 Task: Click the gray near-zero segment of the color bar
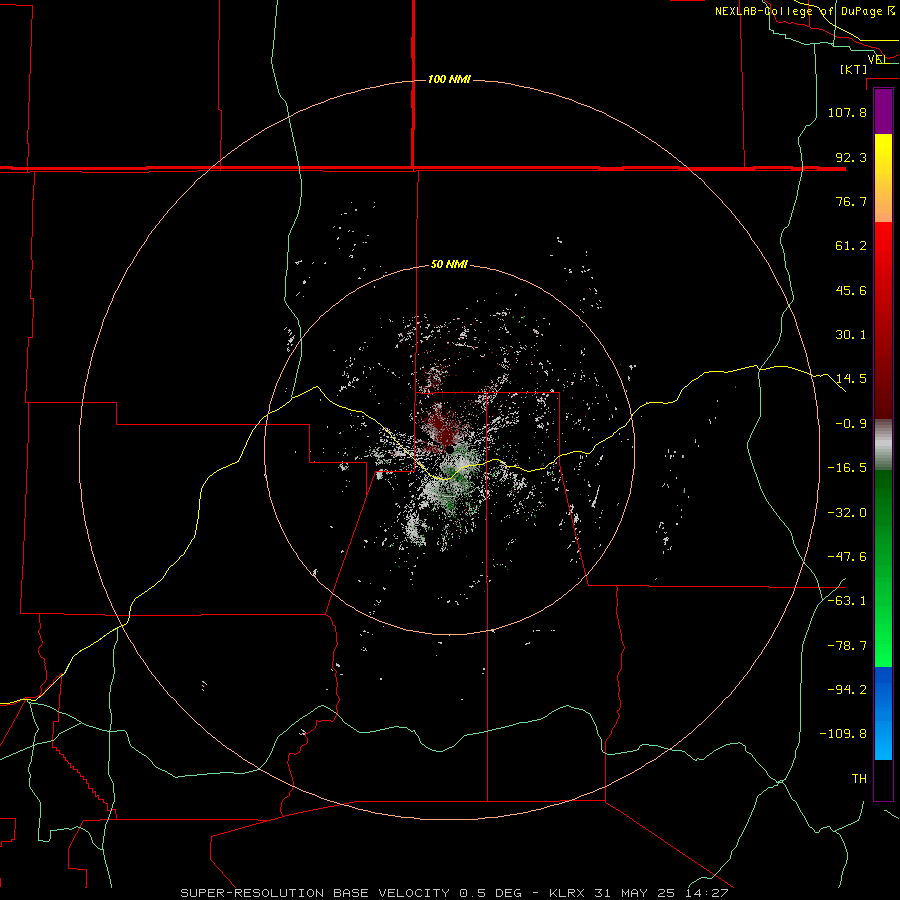883,445
